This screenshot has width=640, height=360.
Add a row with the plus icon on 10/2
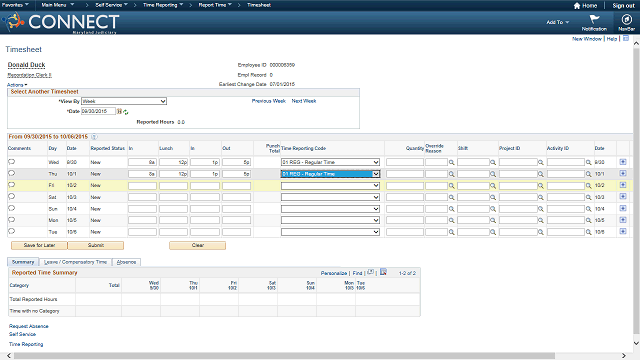[x=622, y=185]
